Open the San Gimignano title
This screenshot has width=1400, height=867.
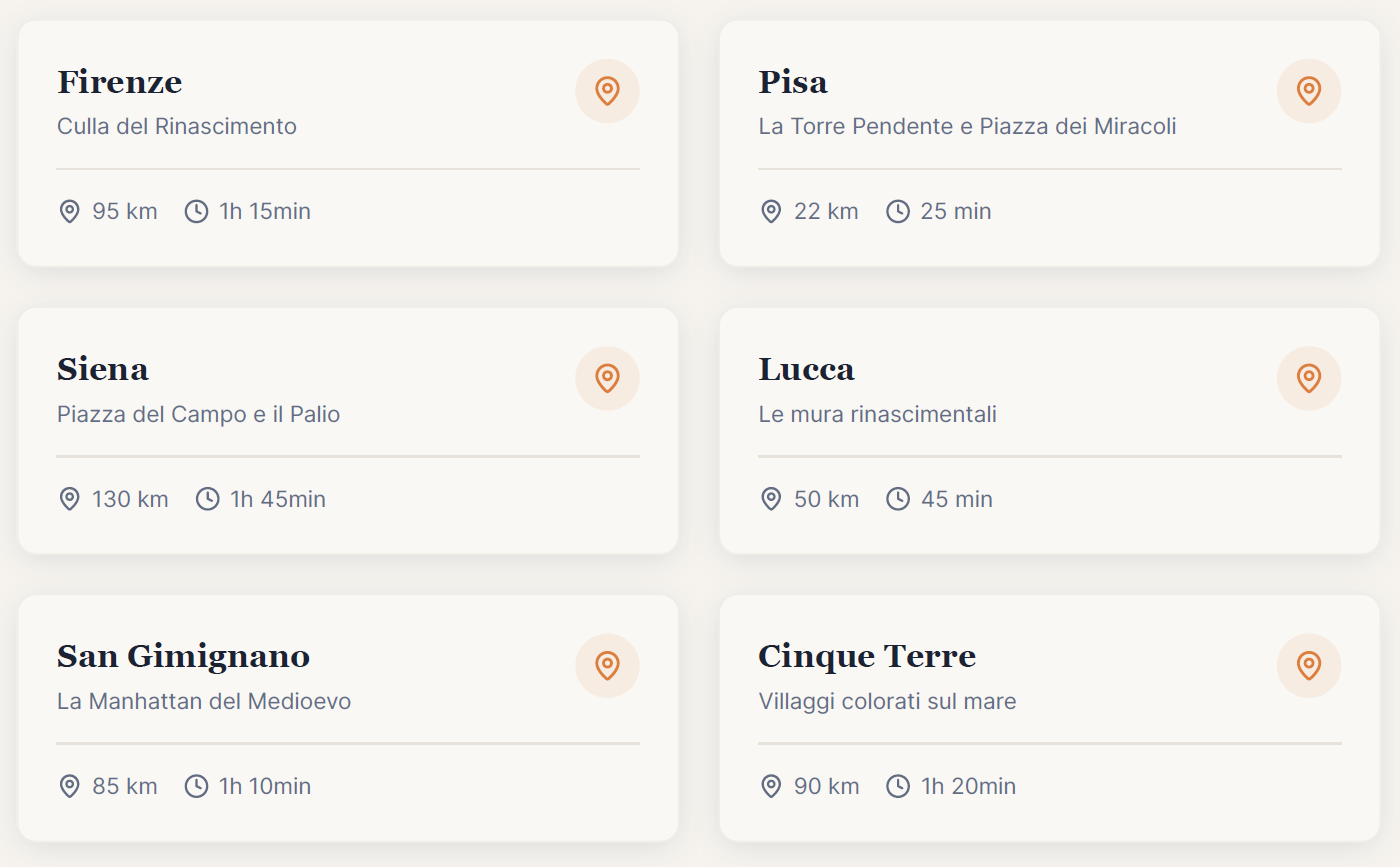[x=184, y=656]
